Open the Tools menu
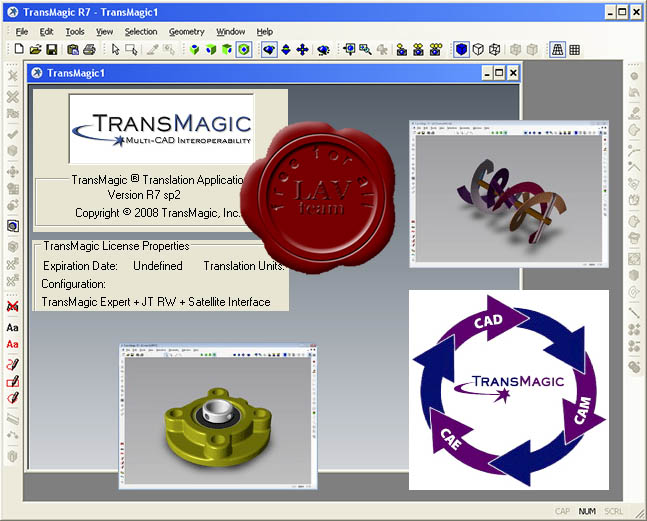This screenshot has height=521, width=647. click(75, 32)
